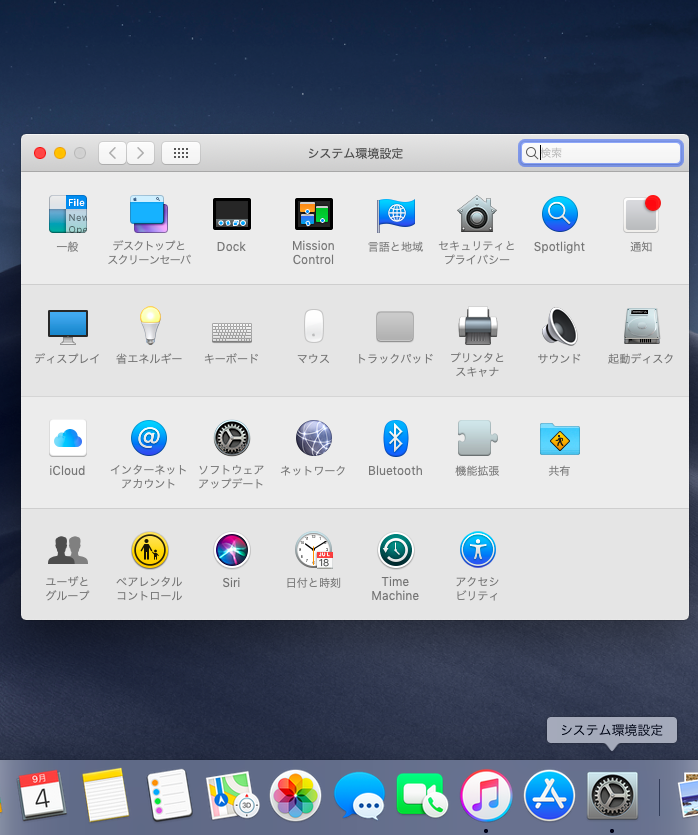Click the back navigation arrow
The image size is (698, 835).
[x=112, y=153]
